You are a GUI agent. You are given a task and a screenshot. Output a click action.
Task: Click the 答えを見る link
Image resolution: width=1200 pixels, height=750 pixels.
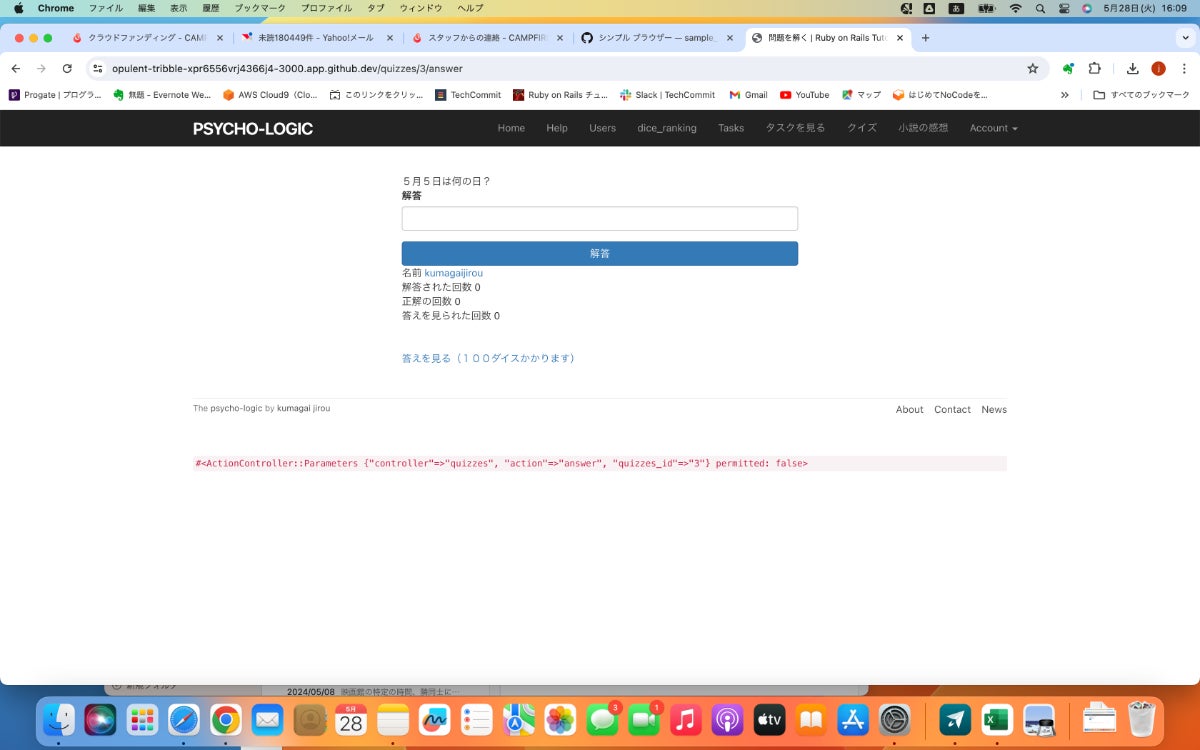pyautogui.click(x=488, y=358)
